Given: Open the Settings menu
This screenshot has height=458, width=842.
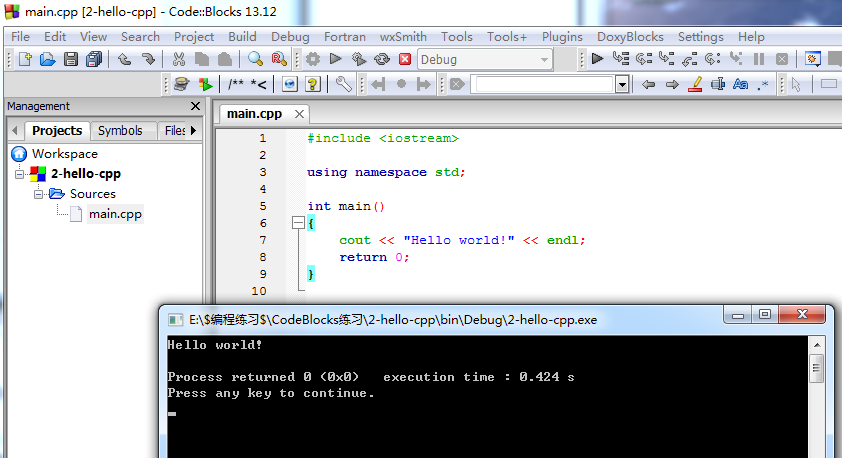Looking at the screenshot, I should pos(700,37).
